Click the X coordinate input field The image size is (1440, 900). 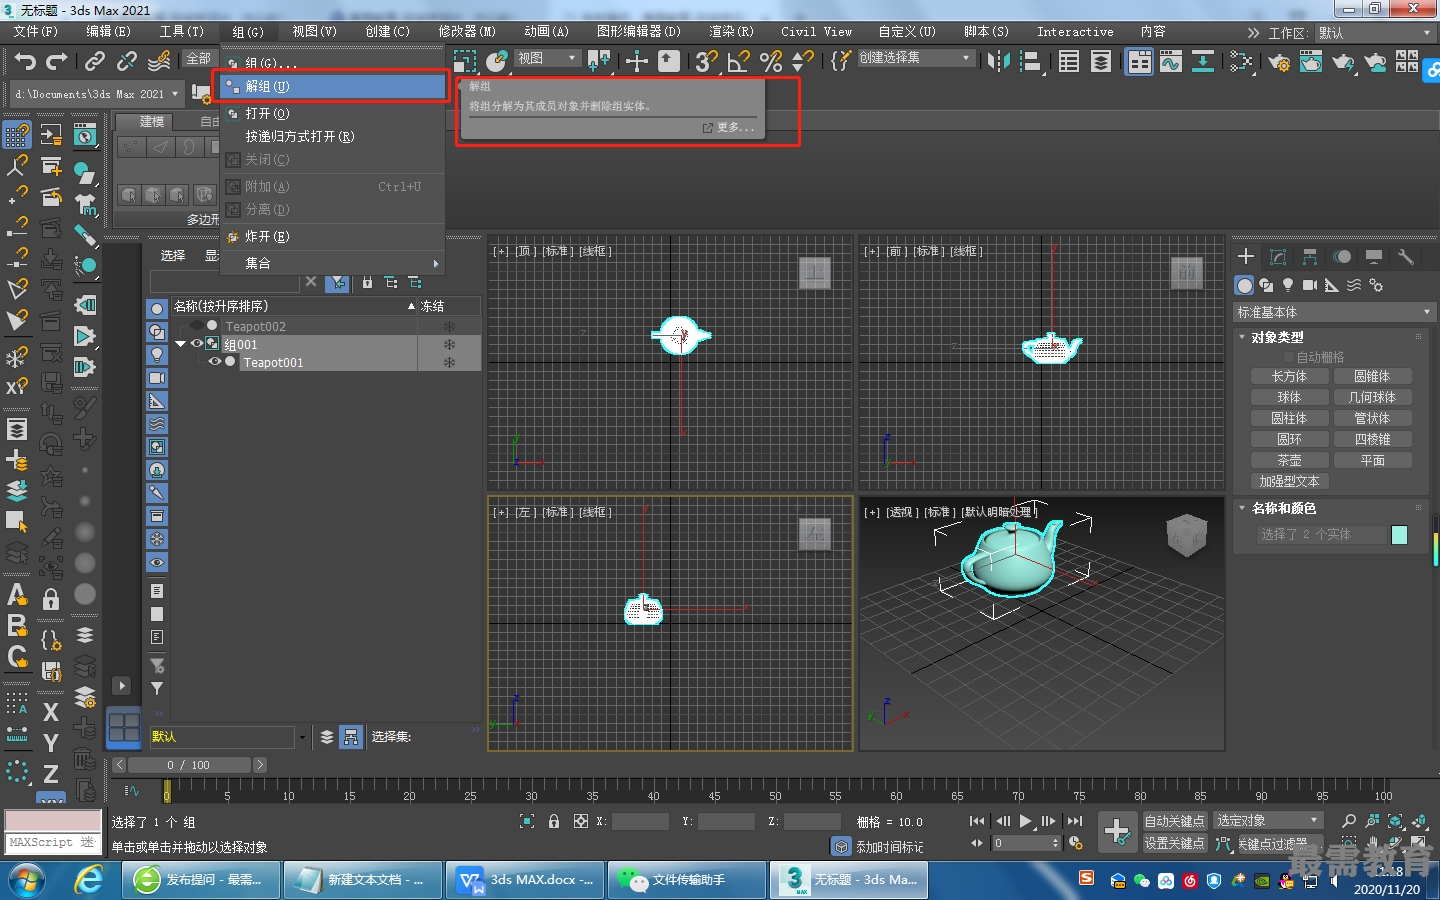pos(640,821)
